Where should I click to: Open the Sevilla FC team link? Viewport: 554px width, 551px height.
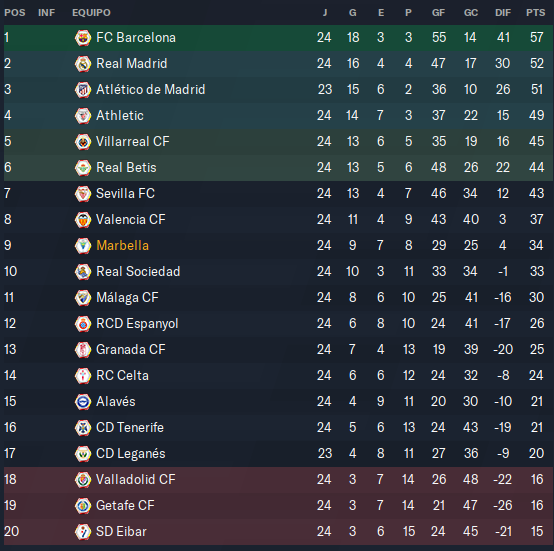point(125,194)
